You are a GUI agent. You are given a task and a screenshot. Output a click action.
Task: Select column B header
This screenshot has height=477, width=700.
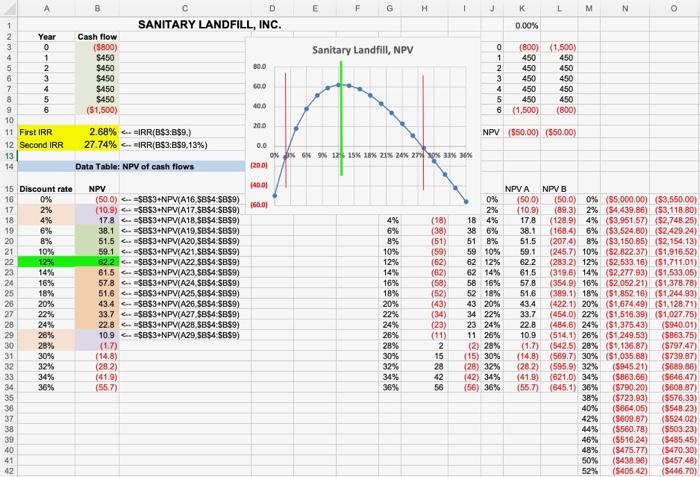[97, 8]
